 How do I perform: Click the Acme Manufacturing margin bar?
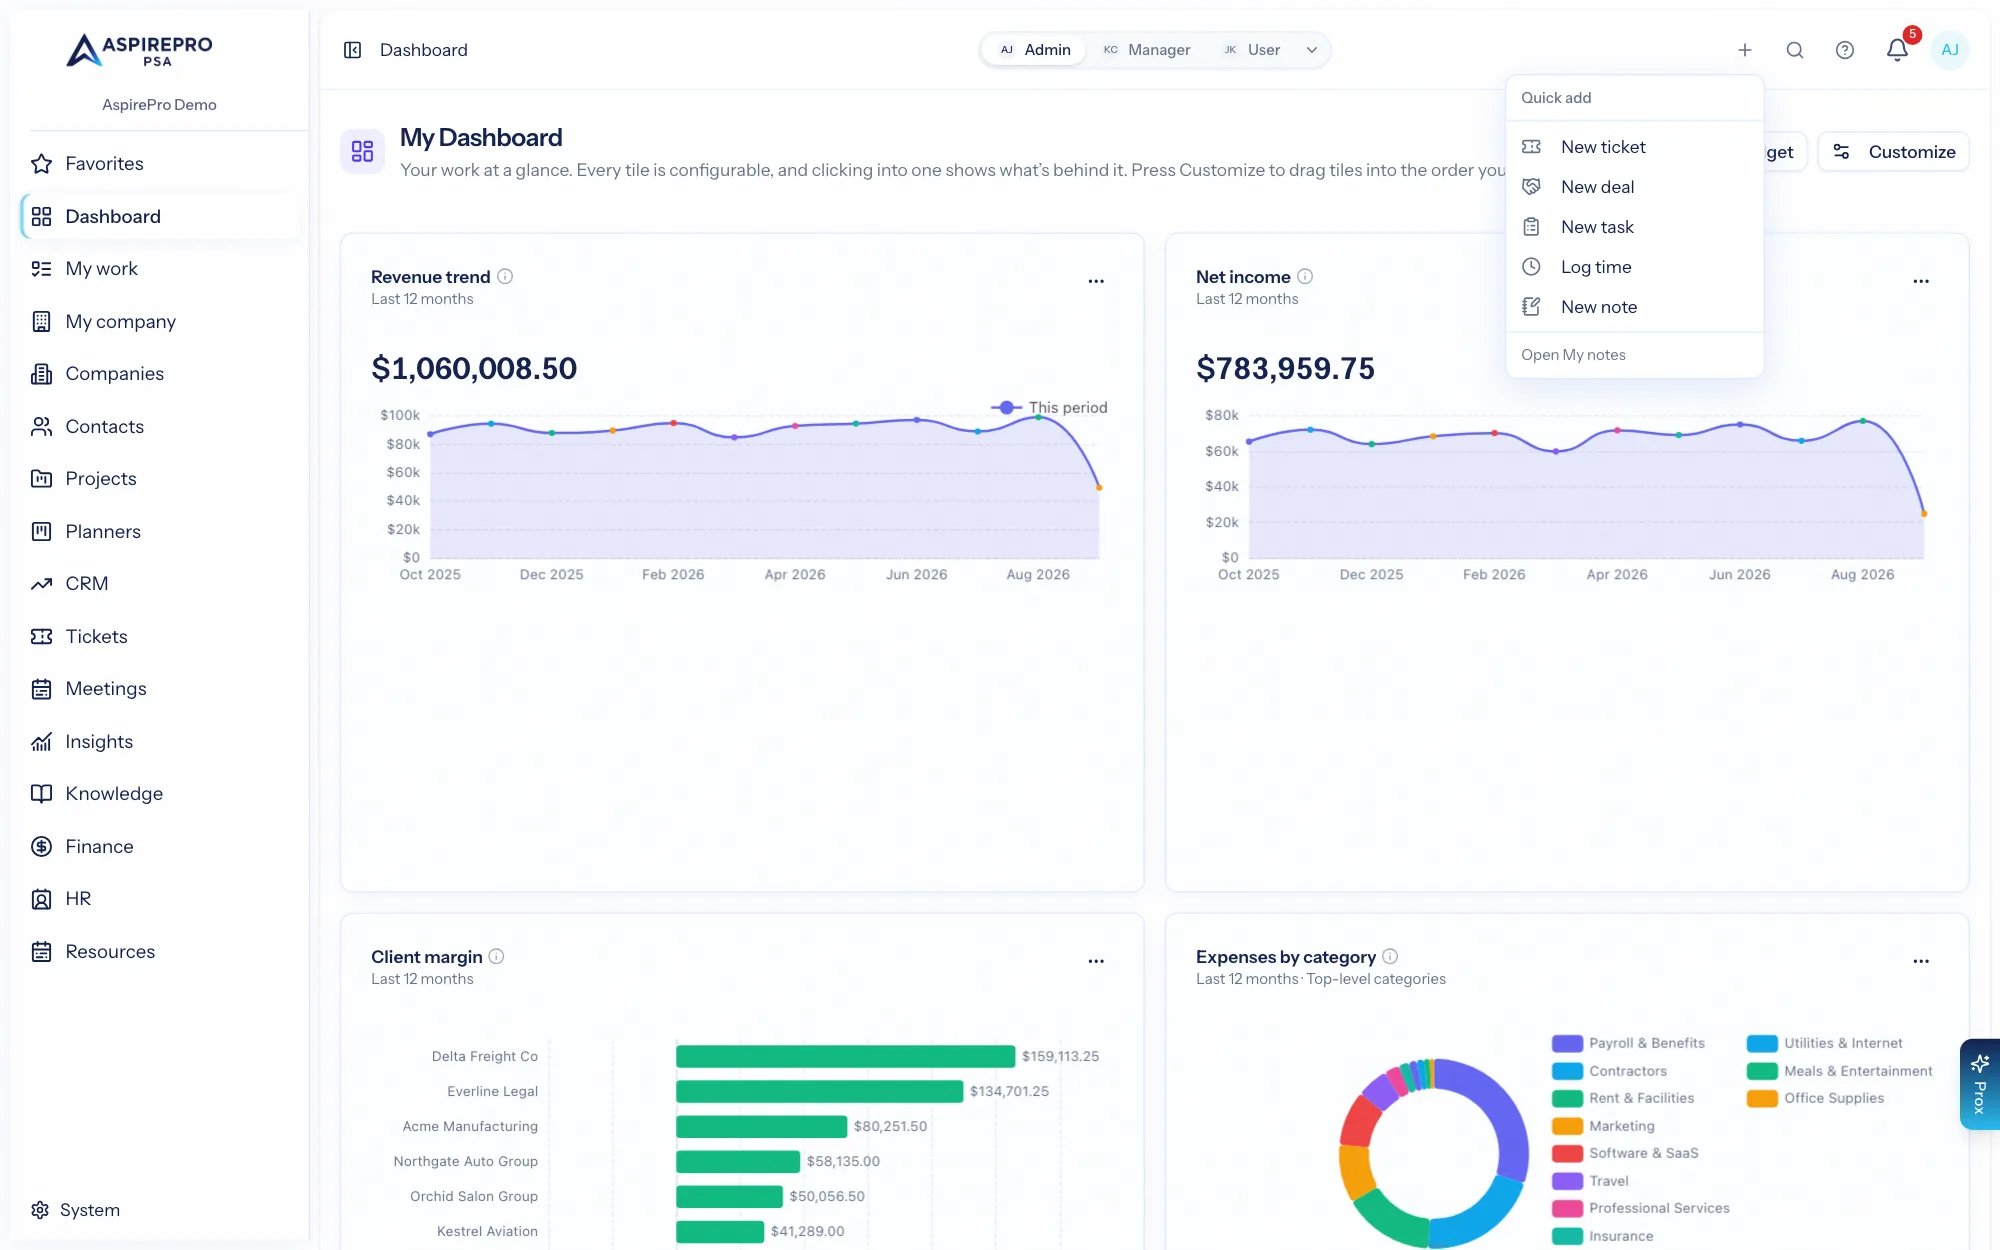(x=761, y=1127)
